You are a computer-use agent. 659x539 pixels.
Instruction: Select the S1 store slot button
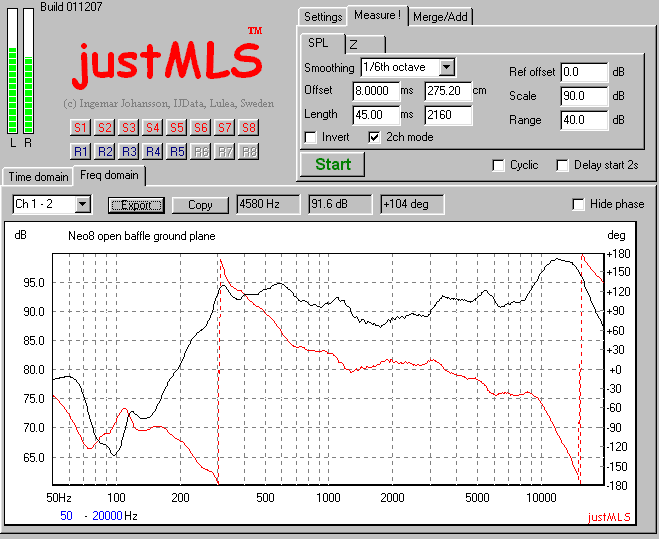click(x=80, y=127)
